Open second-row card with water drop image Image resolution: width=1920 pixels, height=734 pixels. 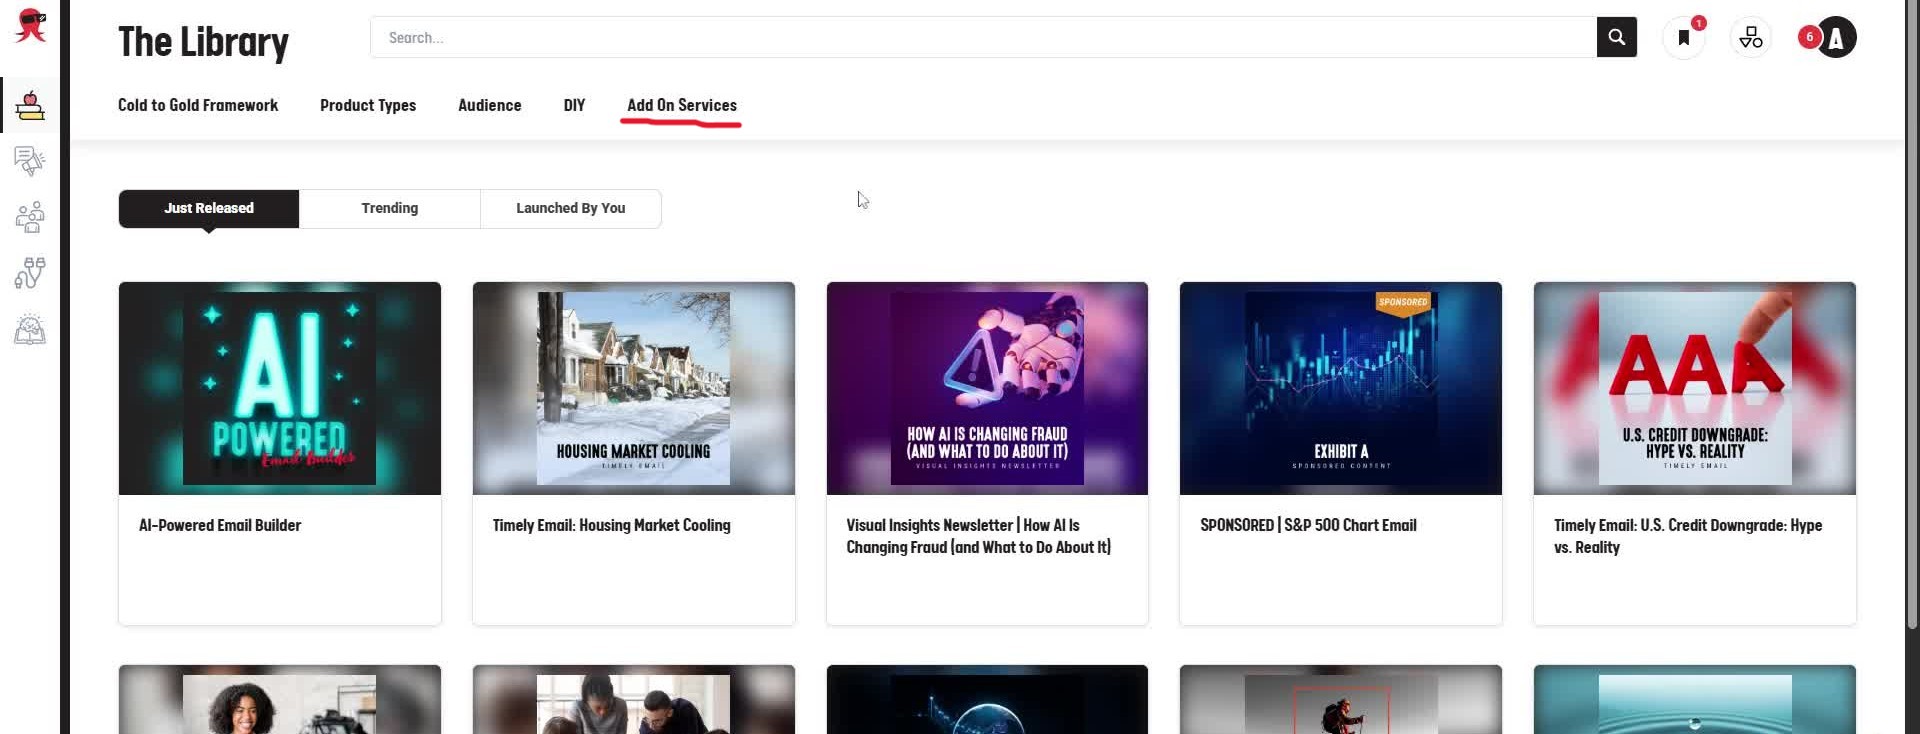[x=1695, y=700]
